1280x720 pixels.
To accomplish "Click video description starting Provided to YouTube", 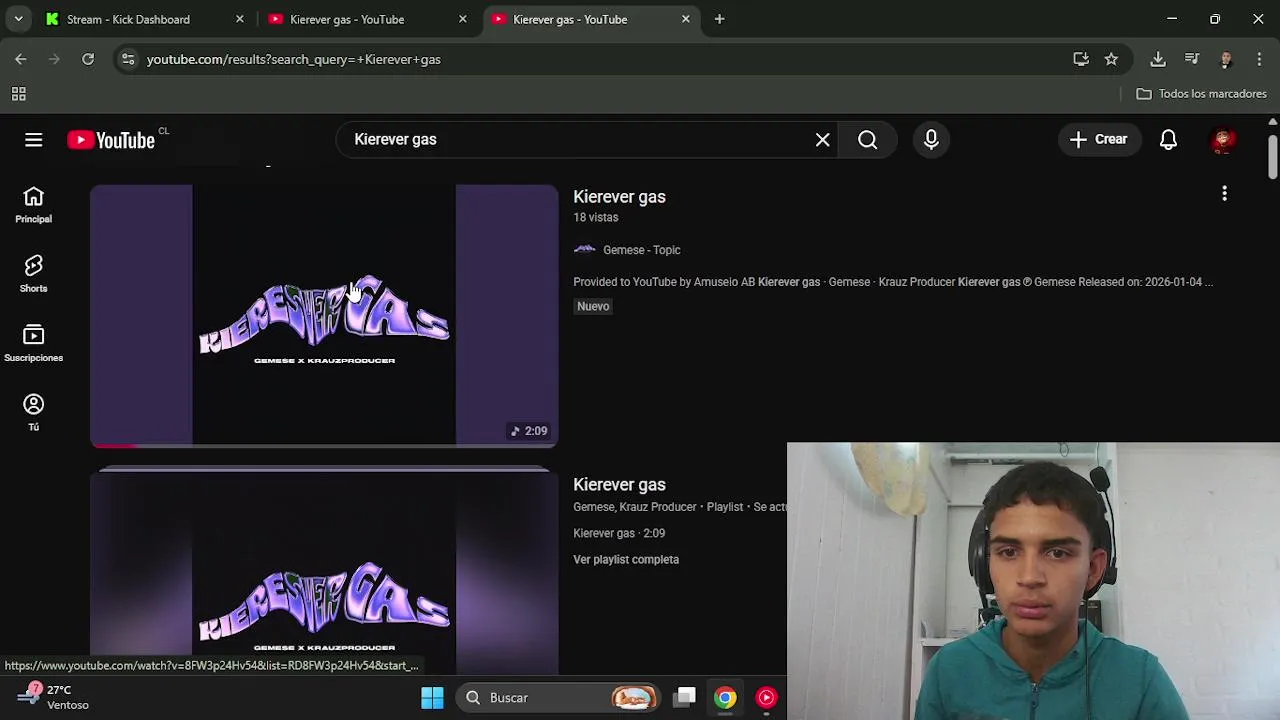I will pyautogui.click(x=893, y=282).
